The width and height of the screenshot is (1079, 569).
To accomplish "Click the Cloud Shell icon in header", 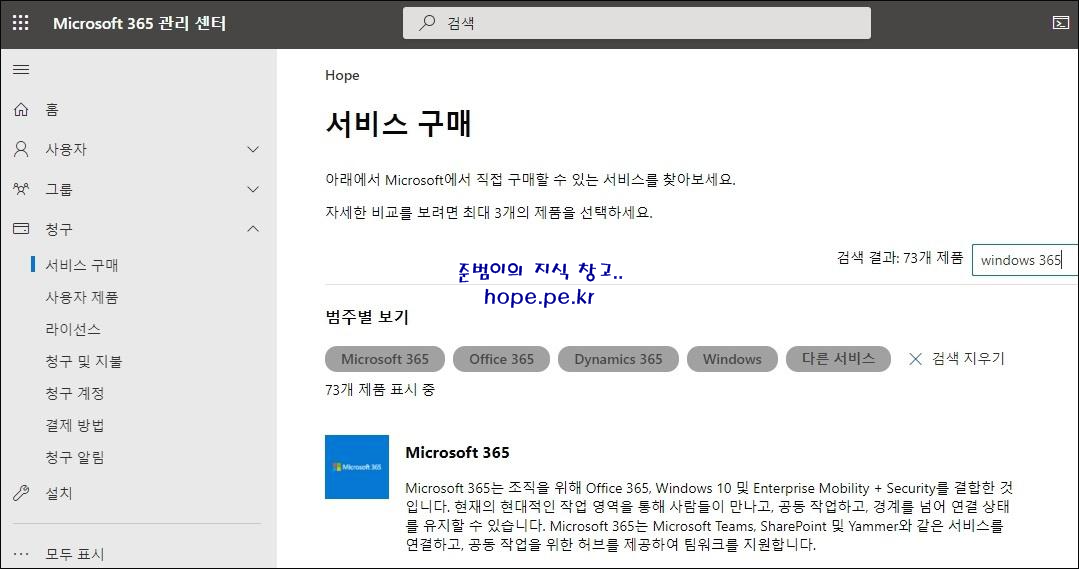I will 1060,23.
